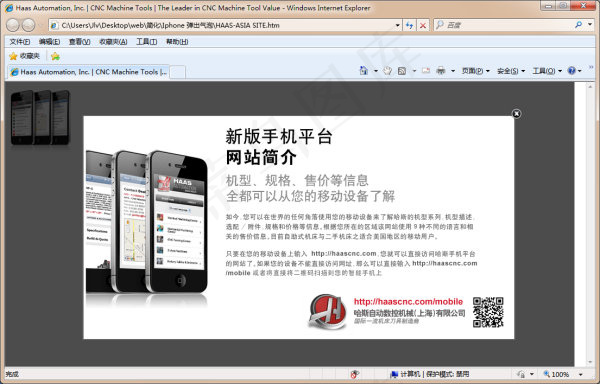Click the zoom magnifier icon in status bar

click(546, 374)
